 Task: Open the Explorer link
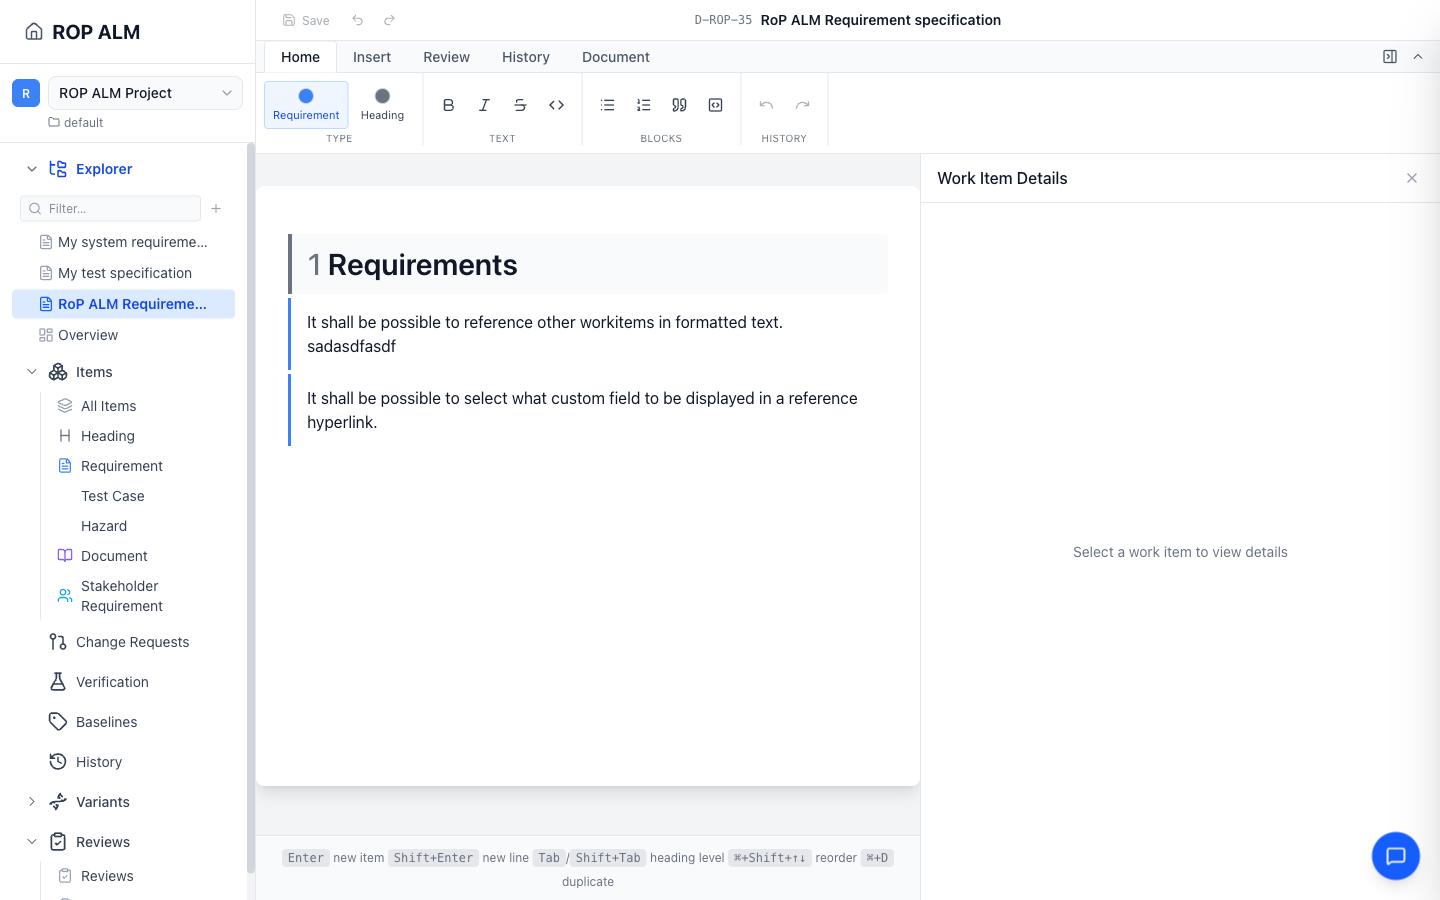(x=104, y=169)
